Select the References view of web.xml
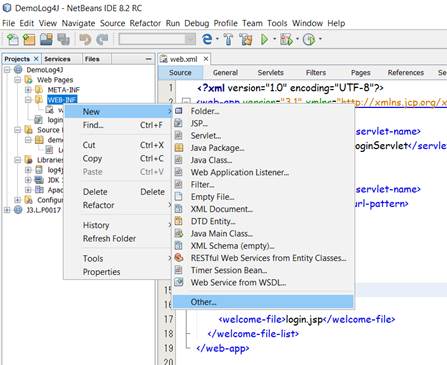 click(406, 73)
